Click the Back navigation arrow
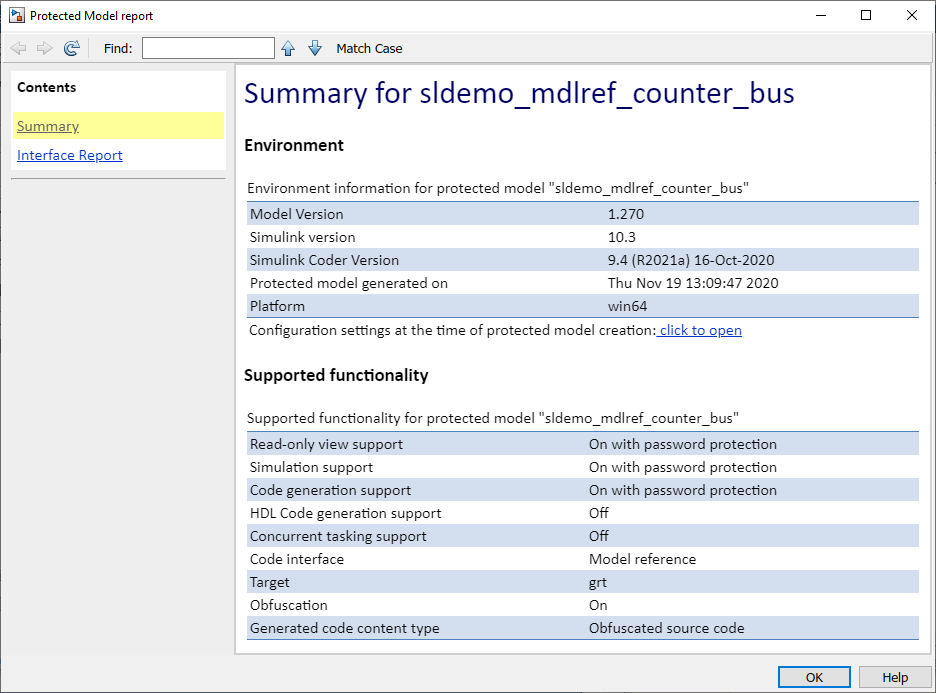The image size is (936, 693). tap(19, 48)
